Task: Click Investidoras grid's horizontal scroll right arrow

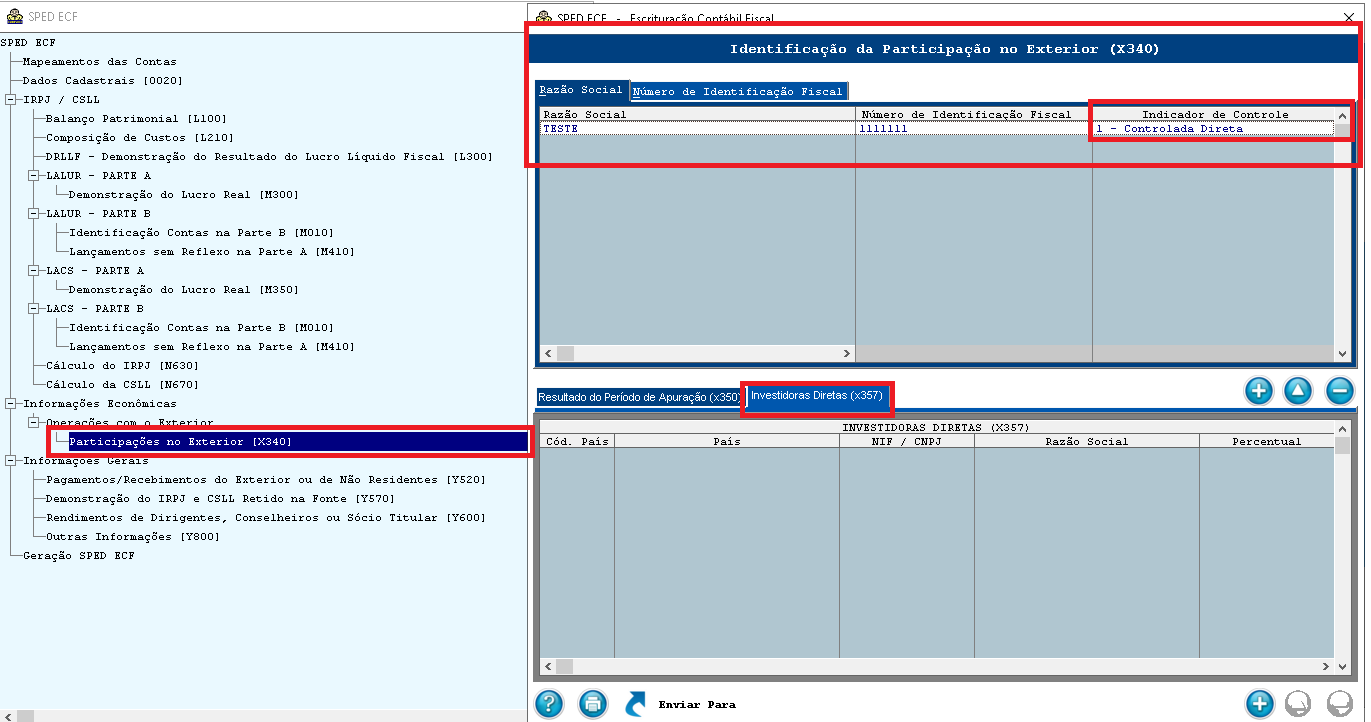Action: [x=1327, y=666]
